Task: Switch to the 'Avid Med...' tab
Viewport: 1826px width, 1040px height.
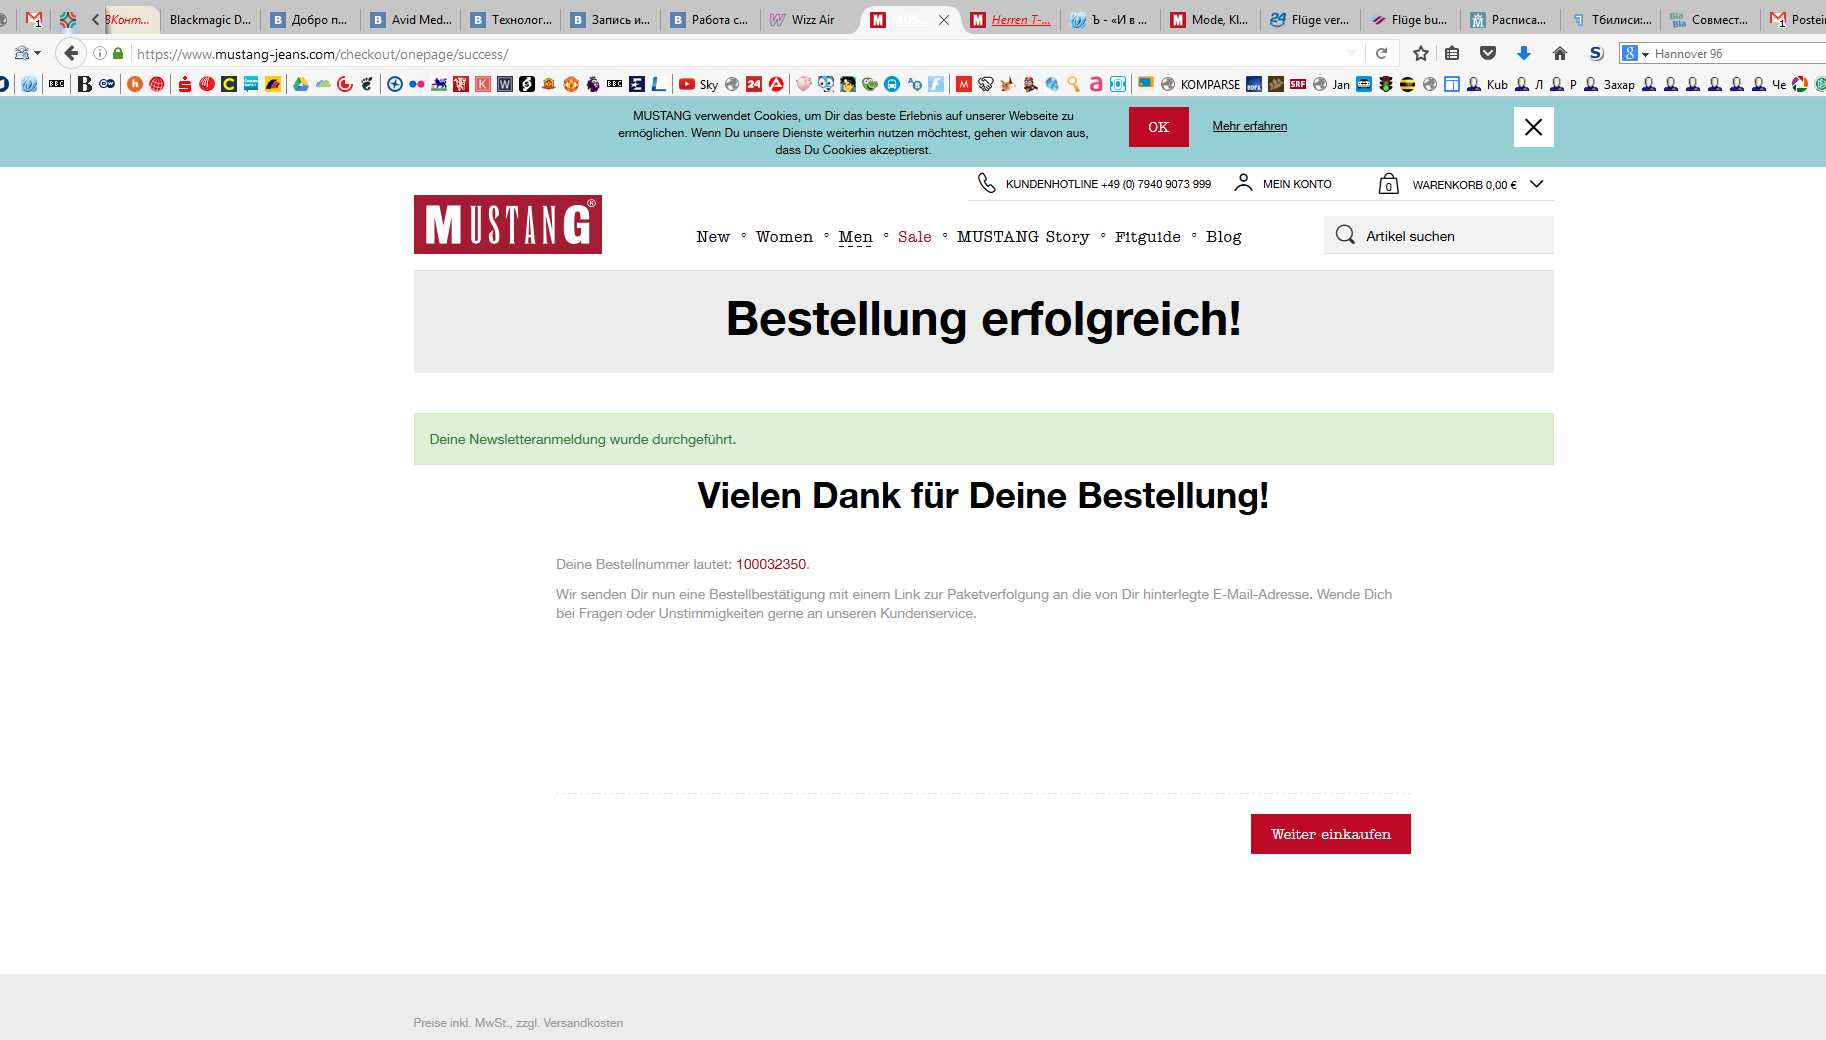Action: pyautogui.click(x=411, y=19)
